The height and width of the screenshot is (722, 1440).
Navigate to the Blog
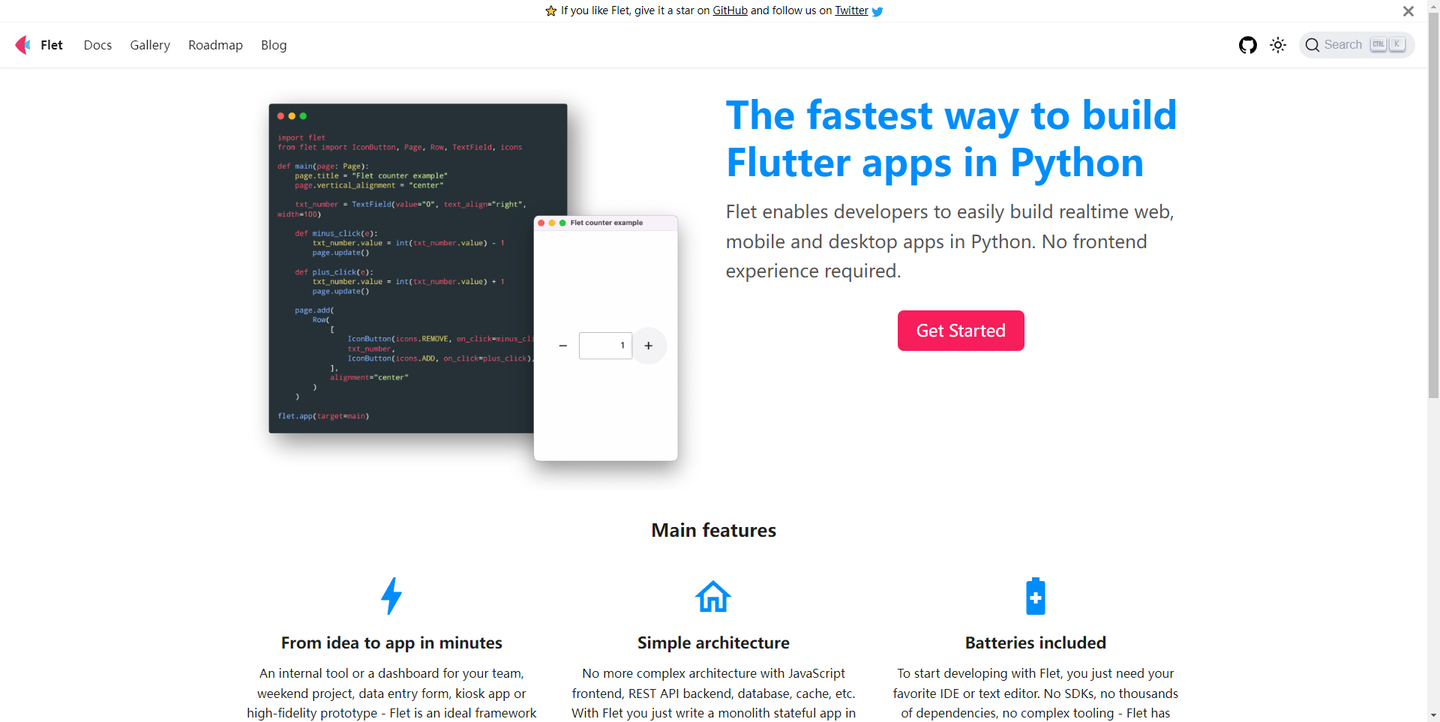(x=273, y=44)
